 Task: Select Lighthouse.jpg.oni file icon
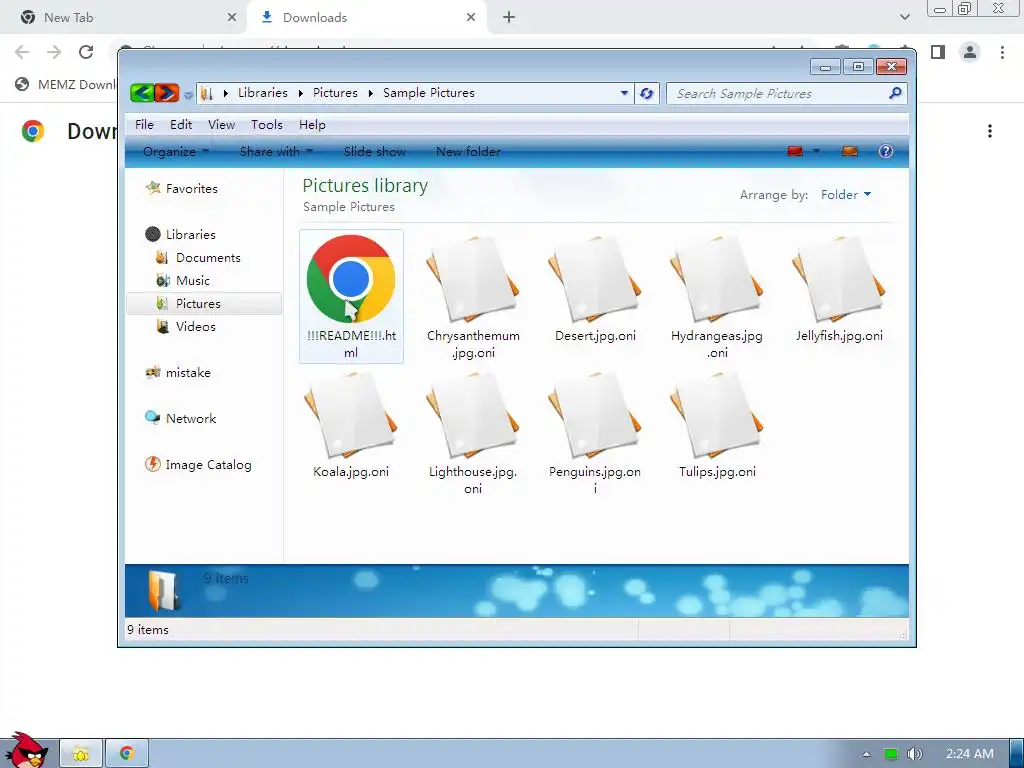(473, 415)
